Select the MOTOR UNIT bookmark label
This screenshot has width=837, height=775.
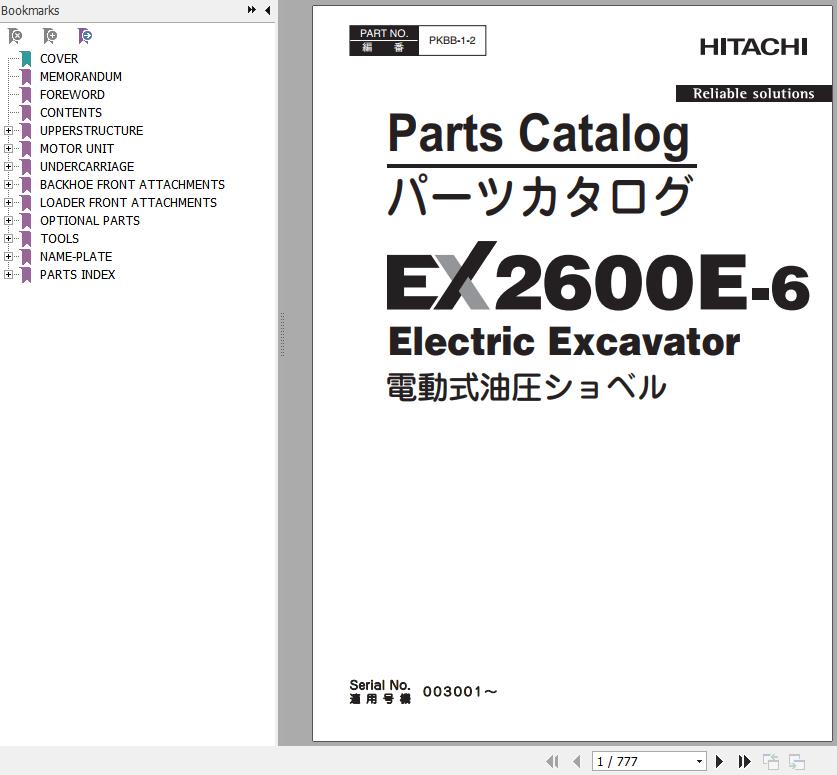coord(77,148)
